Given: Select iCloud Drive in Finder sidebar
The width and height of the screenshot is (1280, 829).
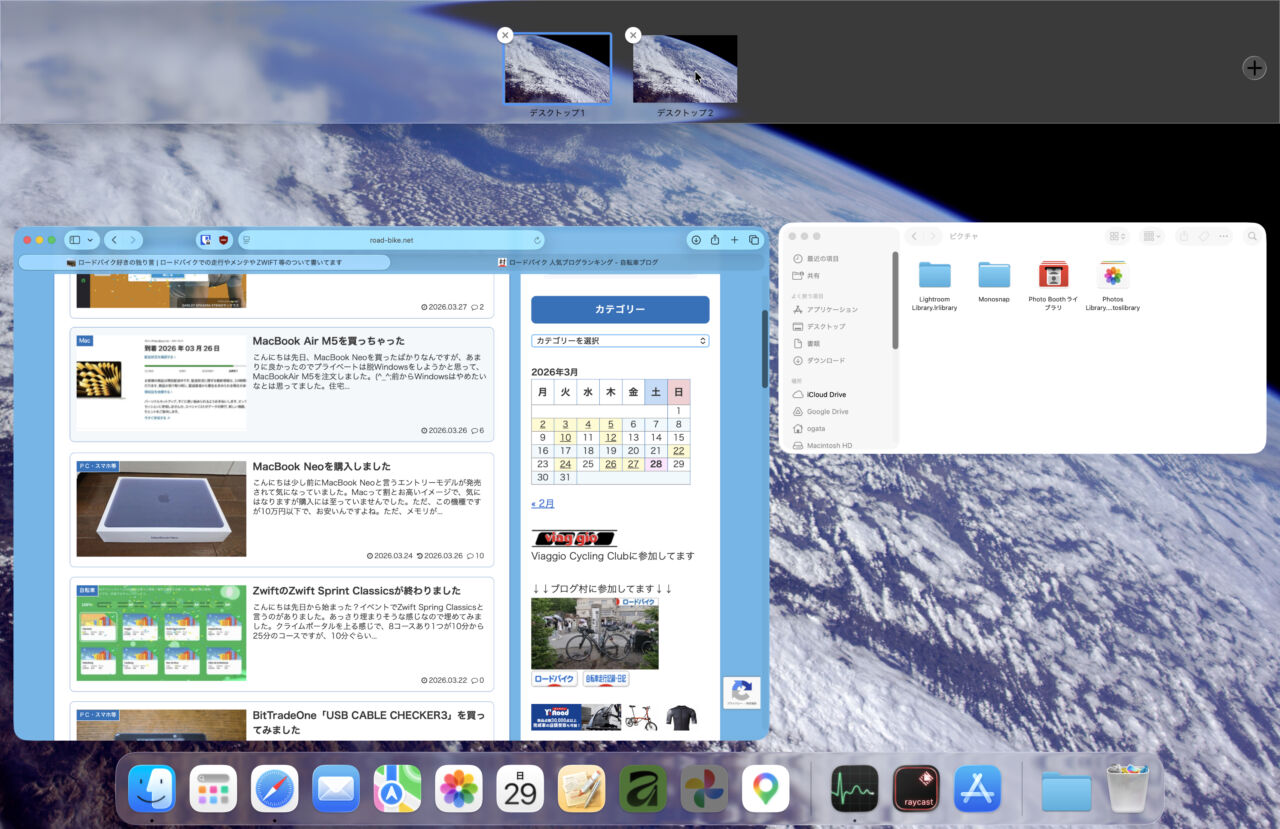Looking at the screenshot, I should tap(826, 394).
